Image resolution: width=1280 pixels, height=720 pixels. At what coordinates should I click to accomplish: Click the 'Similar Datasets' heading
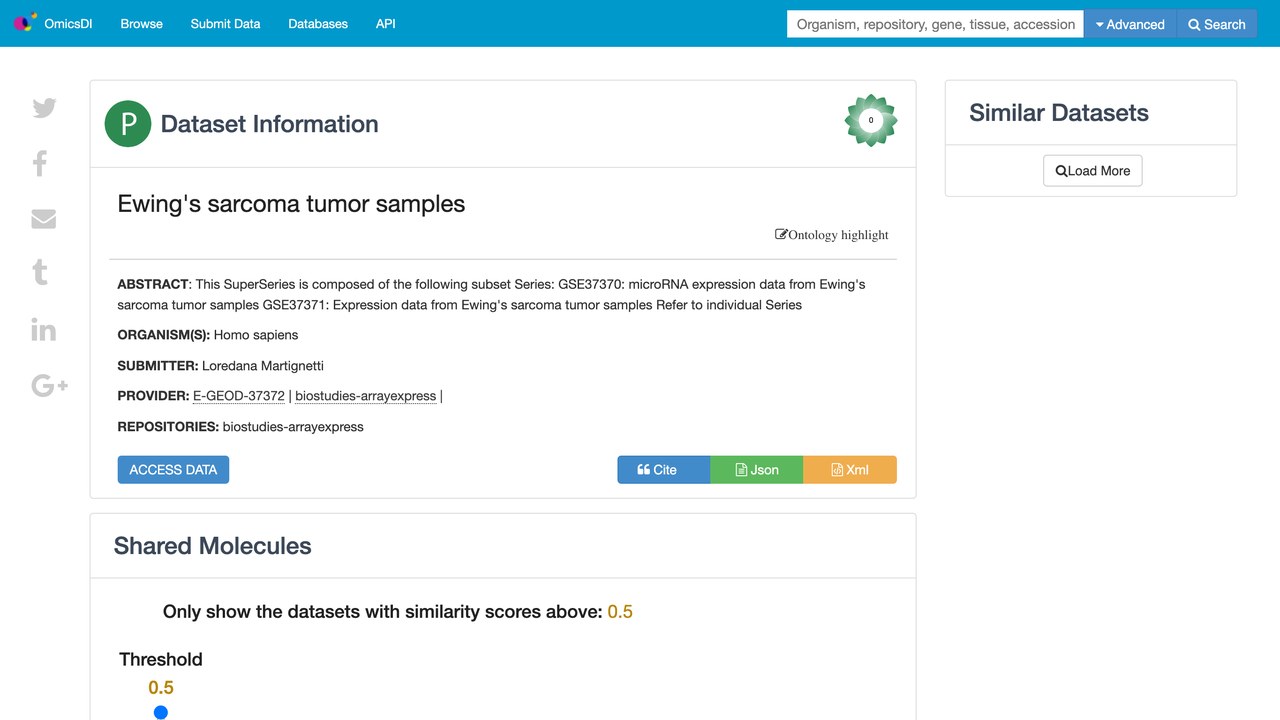point(1059,113)
